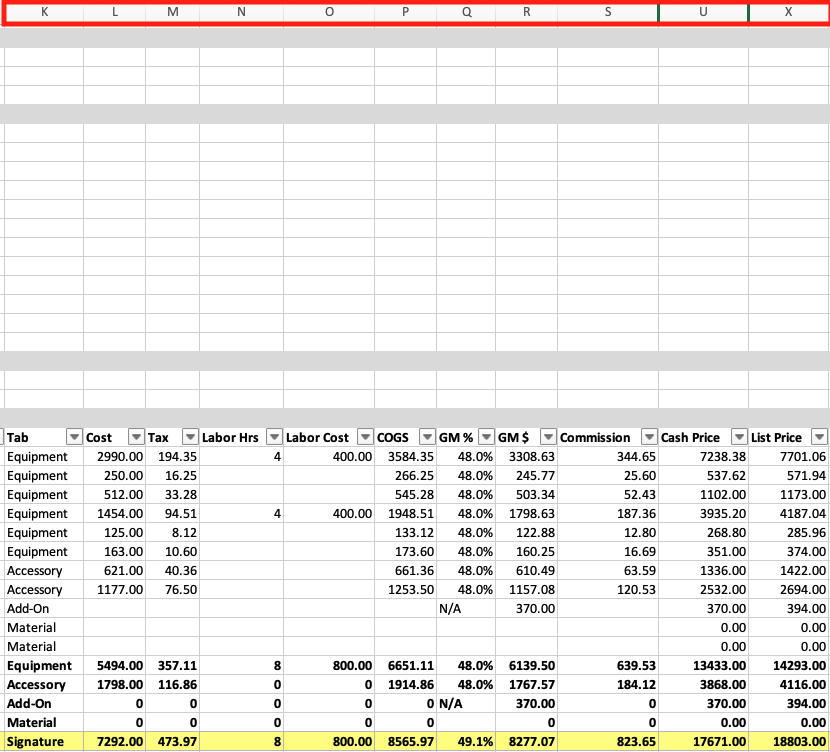830x752 pixels.
Task: Click Signature COGS 8565.97
Action: (x=411, y=742)
